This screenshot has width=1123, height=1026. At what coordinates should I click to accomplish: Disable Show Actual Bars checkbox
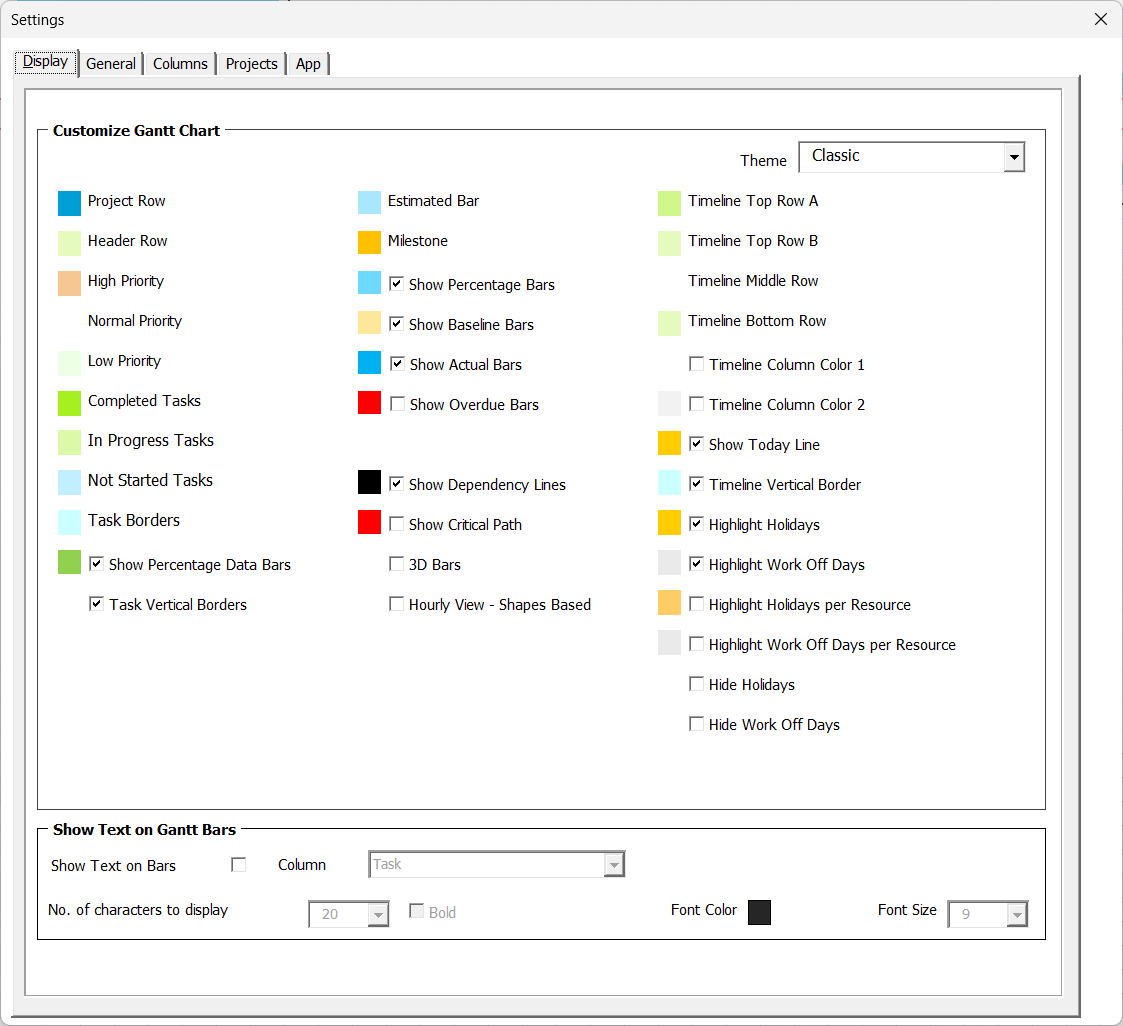click(x=397, y=364)
